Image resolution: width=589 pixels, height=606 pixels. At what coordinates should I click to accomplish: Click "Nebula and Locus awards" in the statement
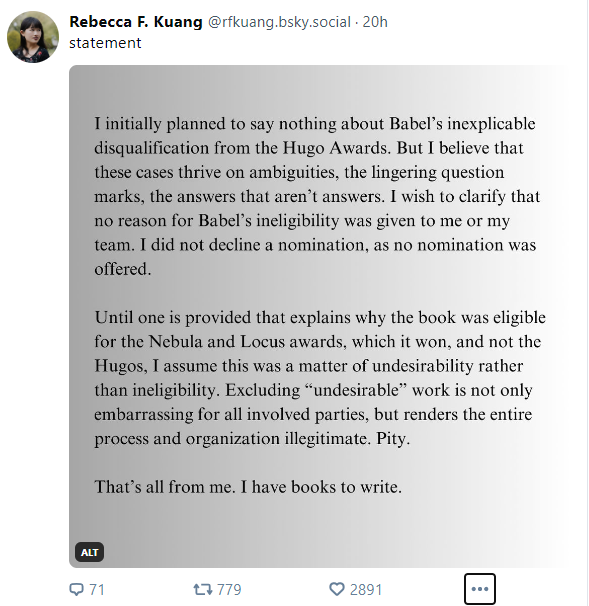pos(248,342)
